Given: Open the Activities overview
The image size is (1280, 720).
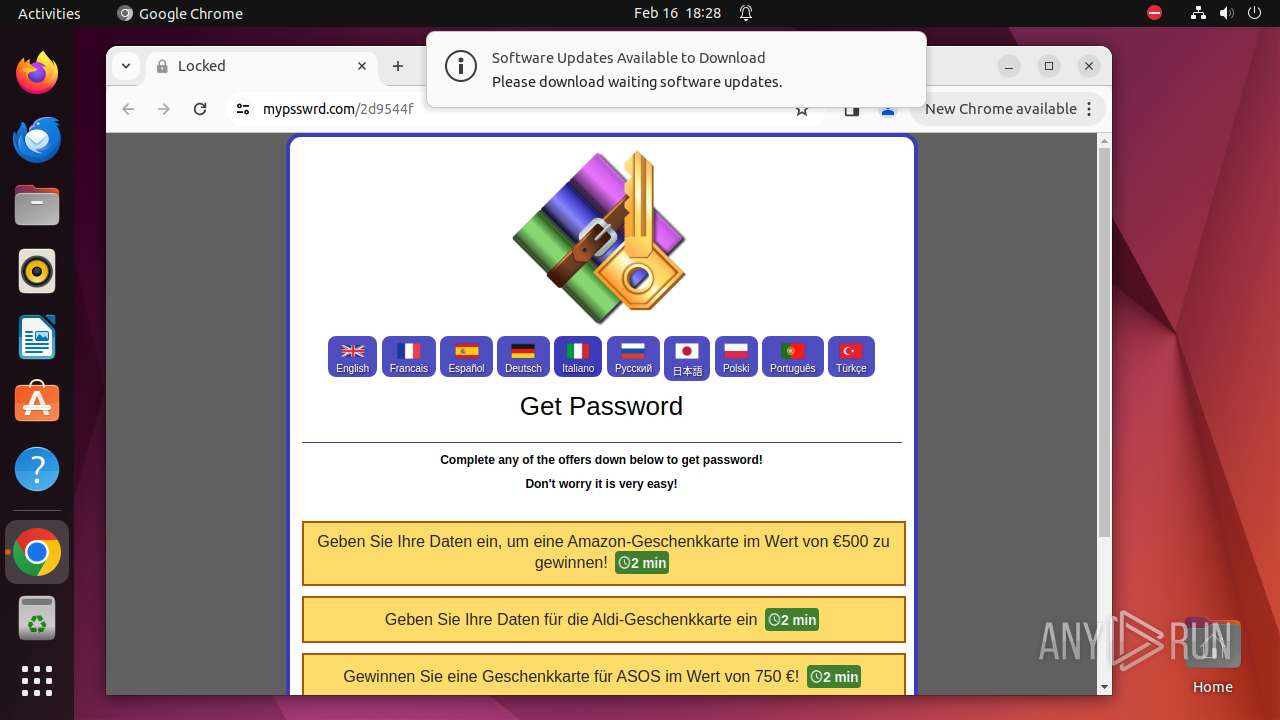Looking at the screenshot, I should point(49,13).
